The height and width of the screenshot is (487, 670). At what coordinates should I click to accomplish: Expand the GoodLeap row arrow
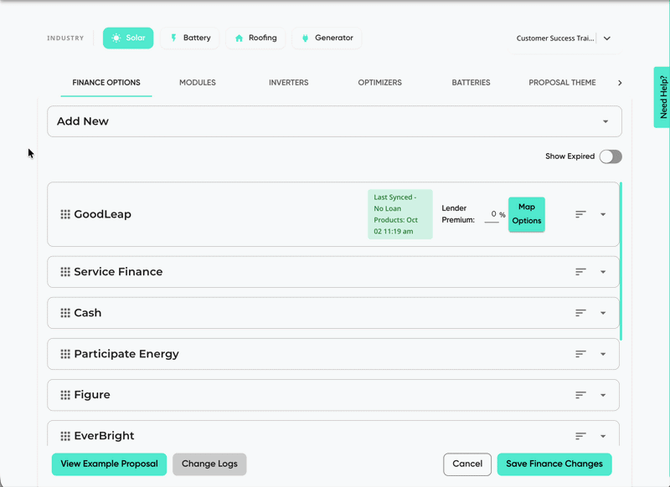point(603,214)
